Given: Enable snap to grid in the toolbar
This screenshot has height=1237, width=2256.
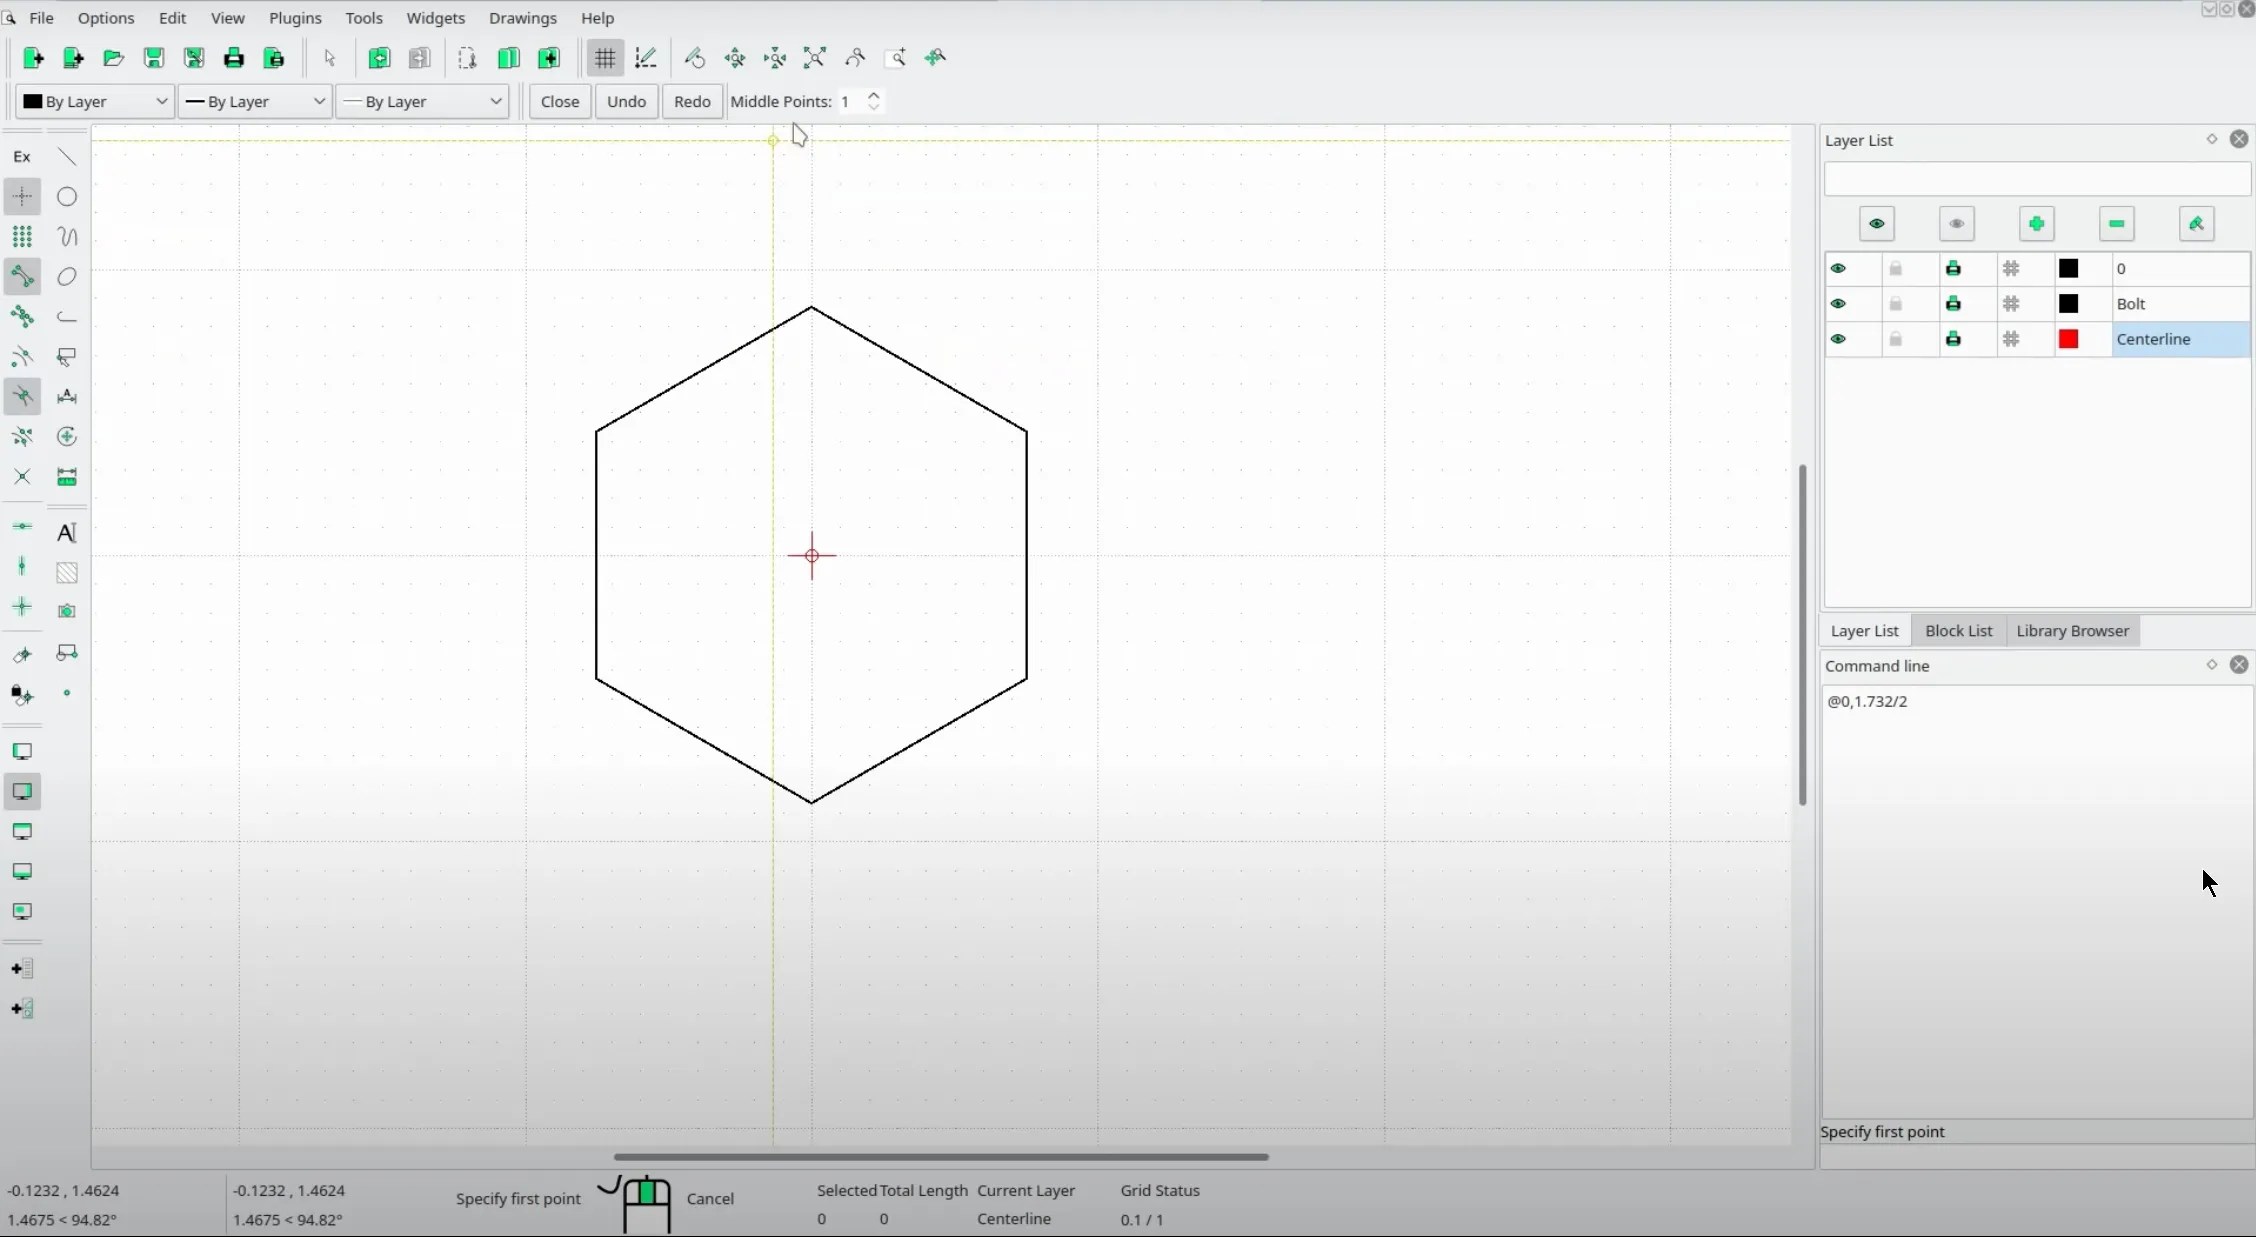Looking at the screenshot, I should pyautogui.click(x=604, y=58).
